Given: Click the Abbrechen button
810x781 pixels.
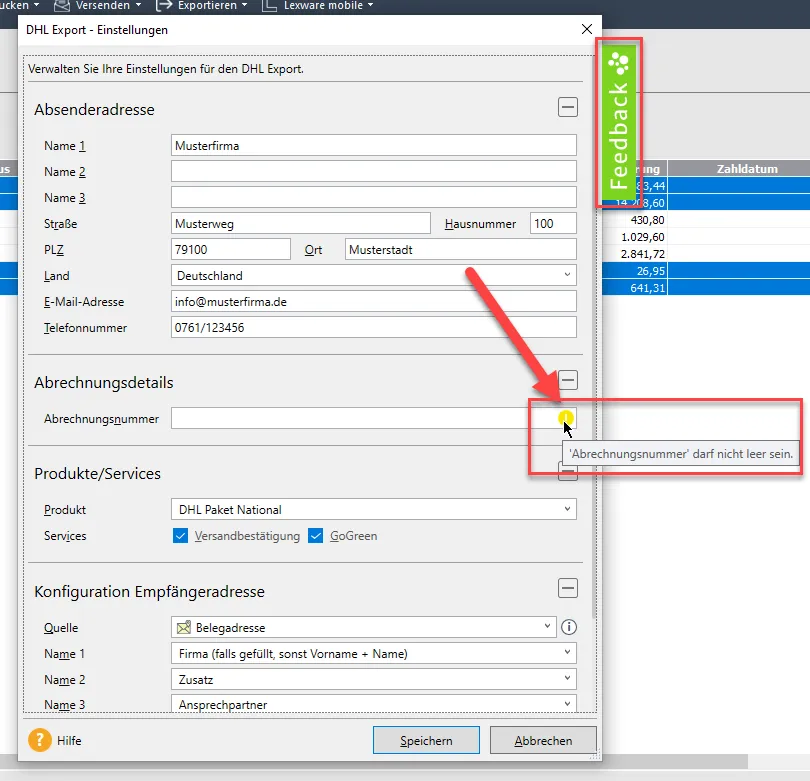Looking at the screenshot, I should [543, 741].
